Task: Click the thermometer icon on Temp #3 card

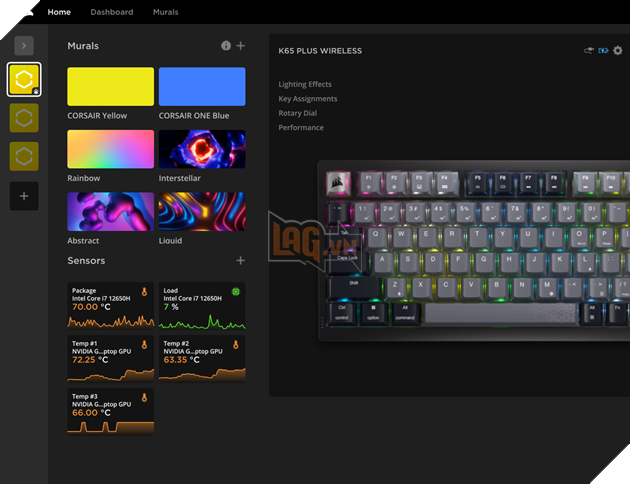Action: click(x=144, y=398)
